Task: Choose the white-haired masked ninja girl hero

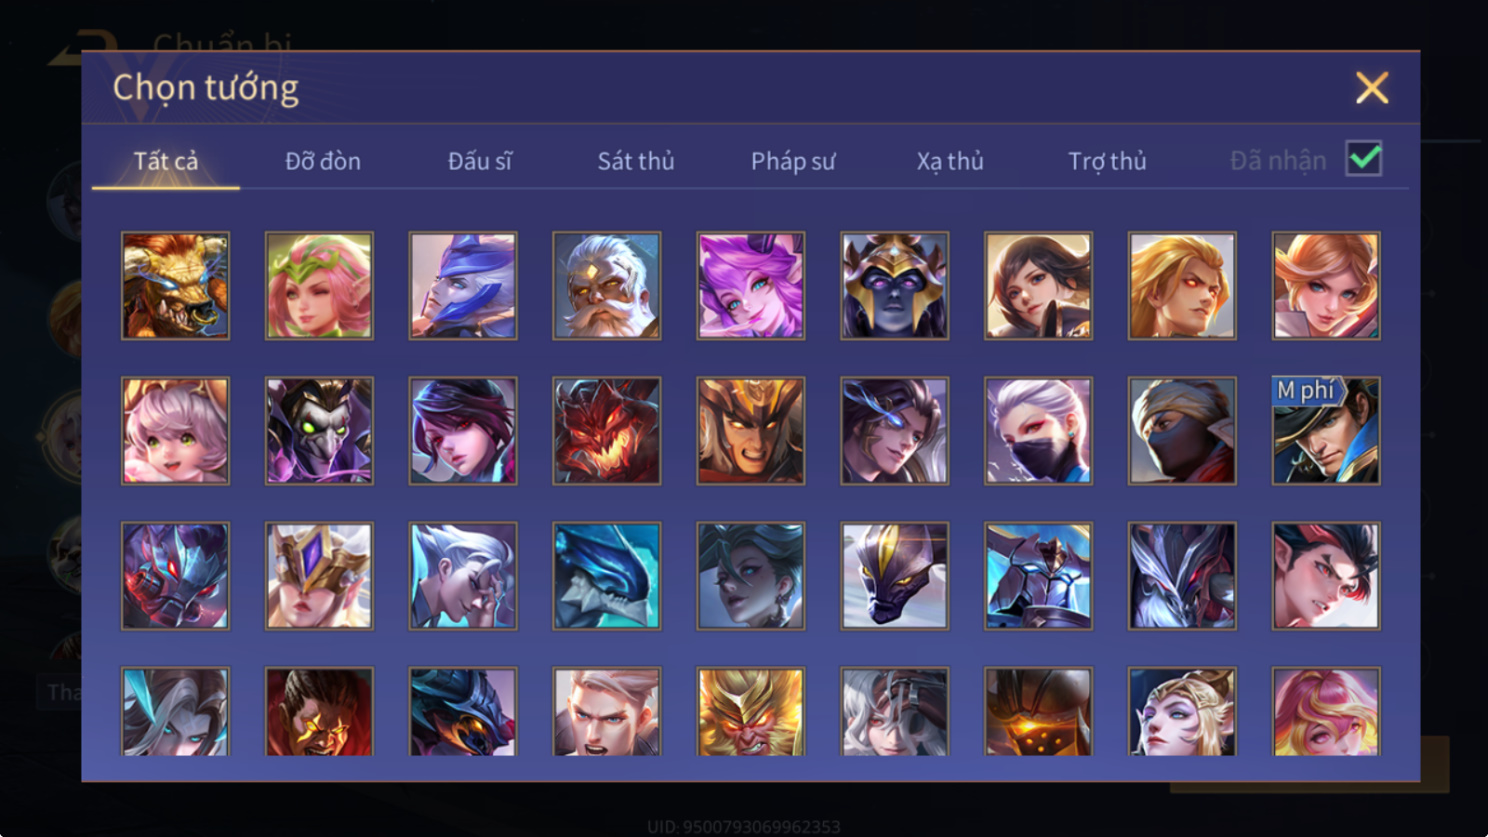Action: pos(1038,431)
